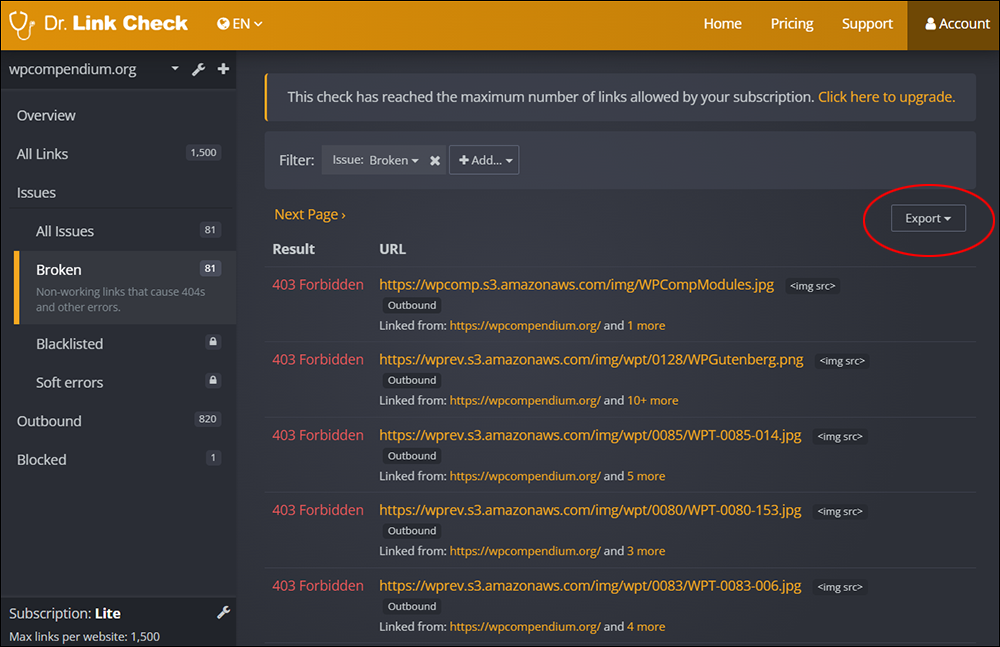Open the Support page

coord(867,24)
